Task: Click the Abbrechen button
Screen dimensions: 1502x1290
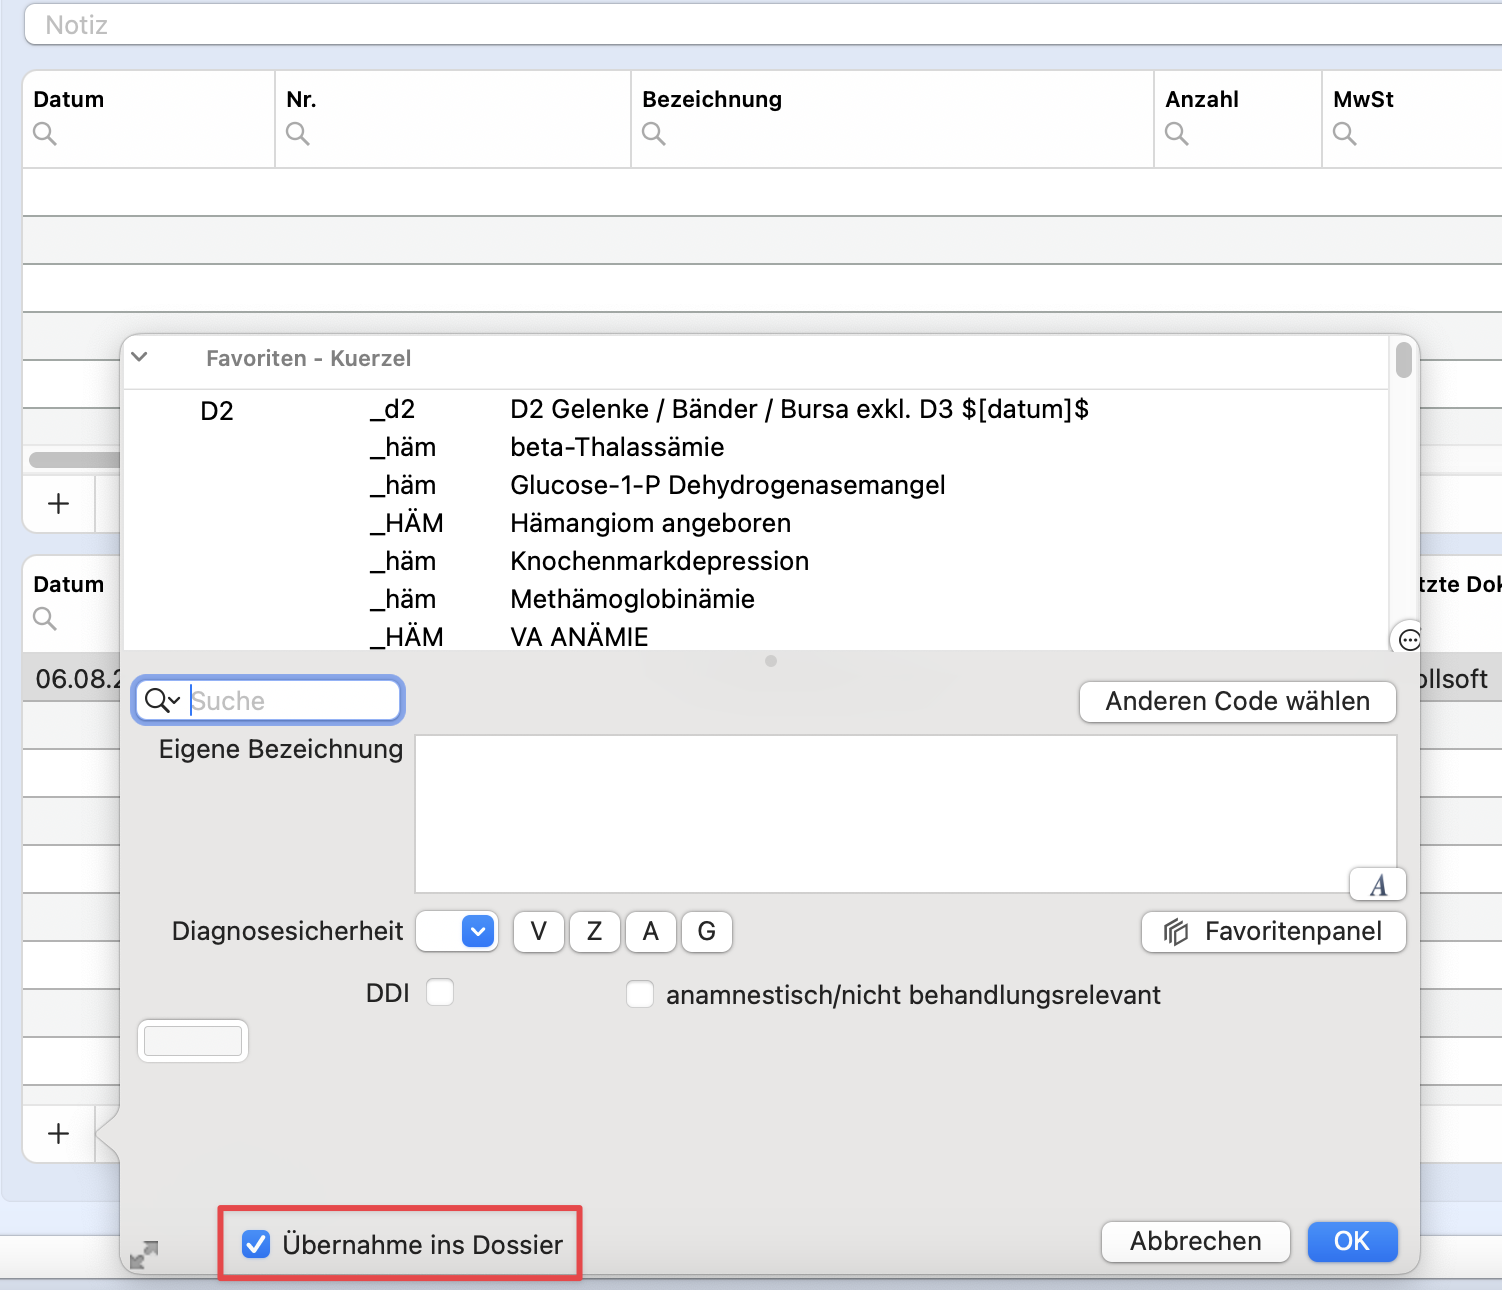Action: click(x=1196, y=1242)
